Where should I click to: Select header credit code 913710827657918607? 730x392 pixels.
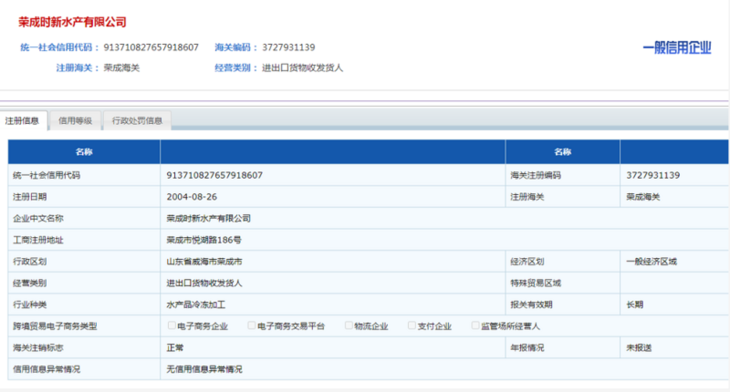pyautogui.click(x=151, y=47)
